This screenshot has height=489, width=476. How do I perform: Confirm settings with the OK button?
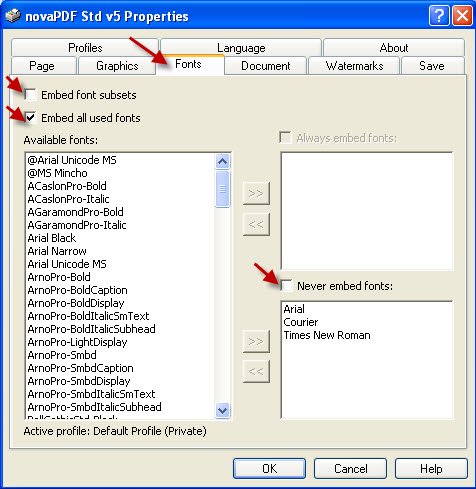269,469
